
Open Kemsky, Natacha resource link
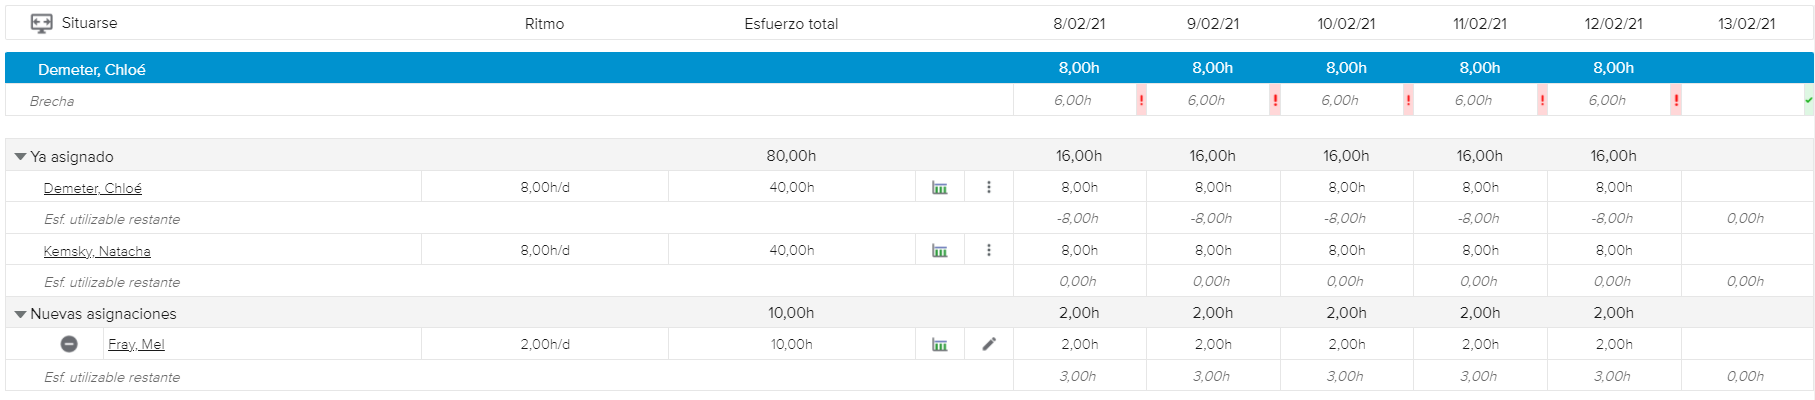(x=97, y=251)
